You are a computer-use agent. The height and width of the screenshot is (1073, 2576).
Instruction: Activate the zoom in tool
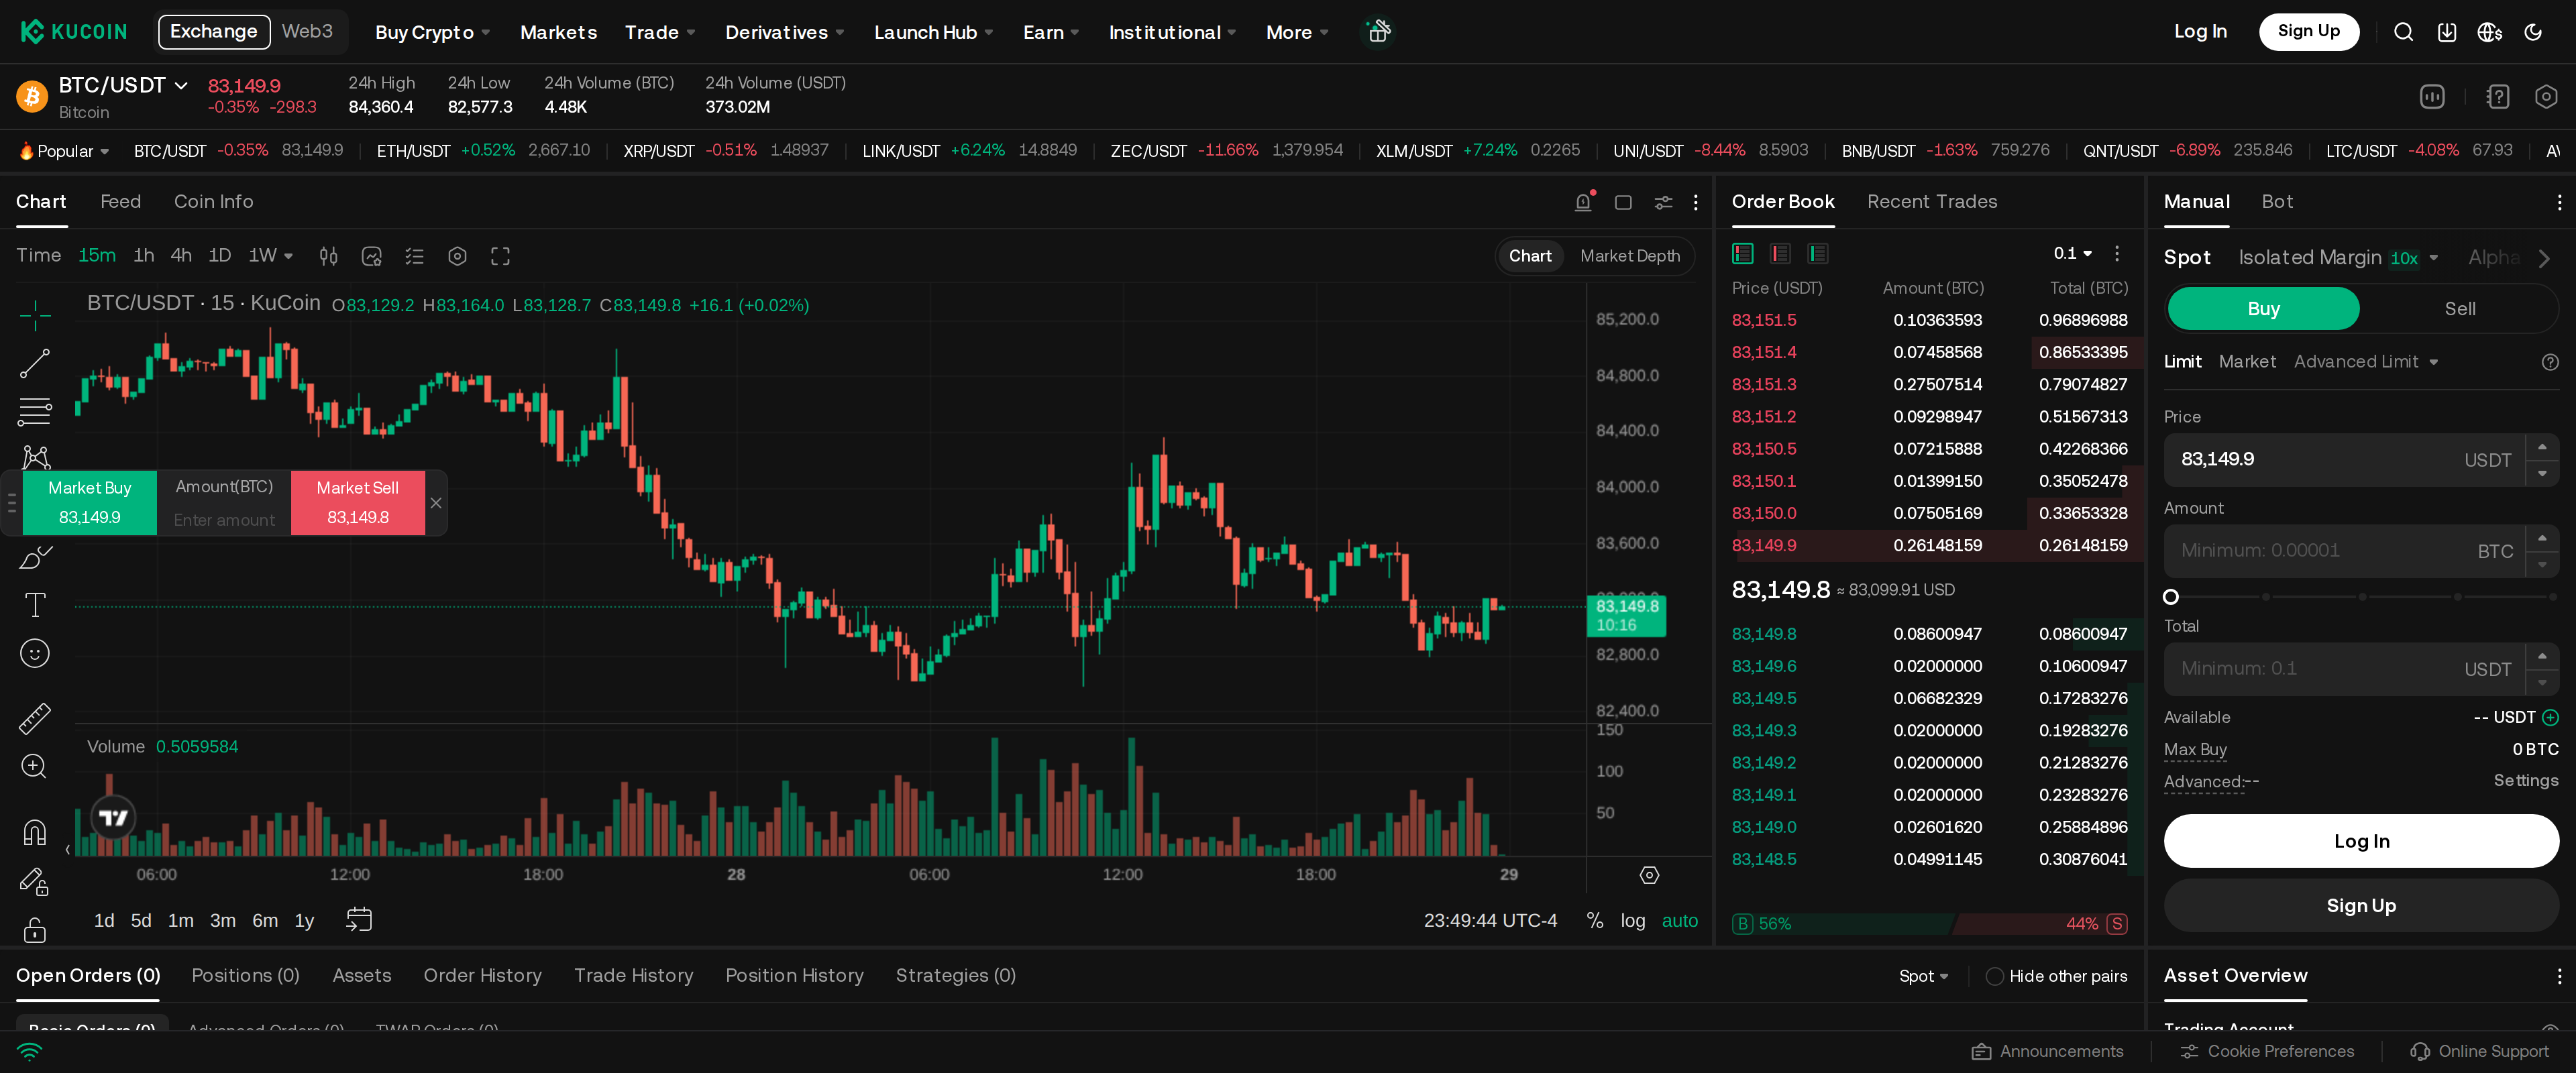(x=35, y=766)
